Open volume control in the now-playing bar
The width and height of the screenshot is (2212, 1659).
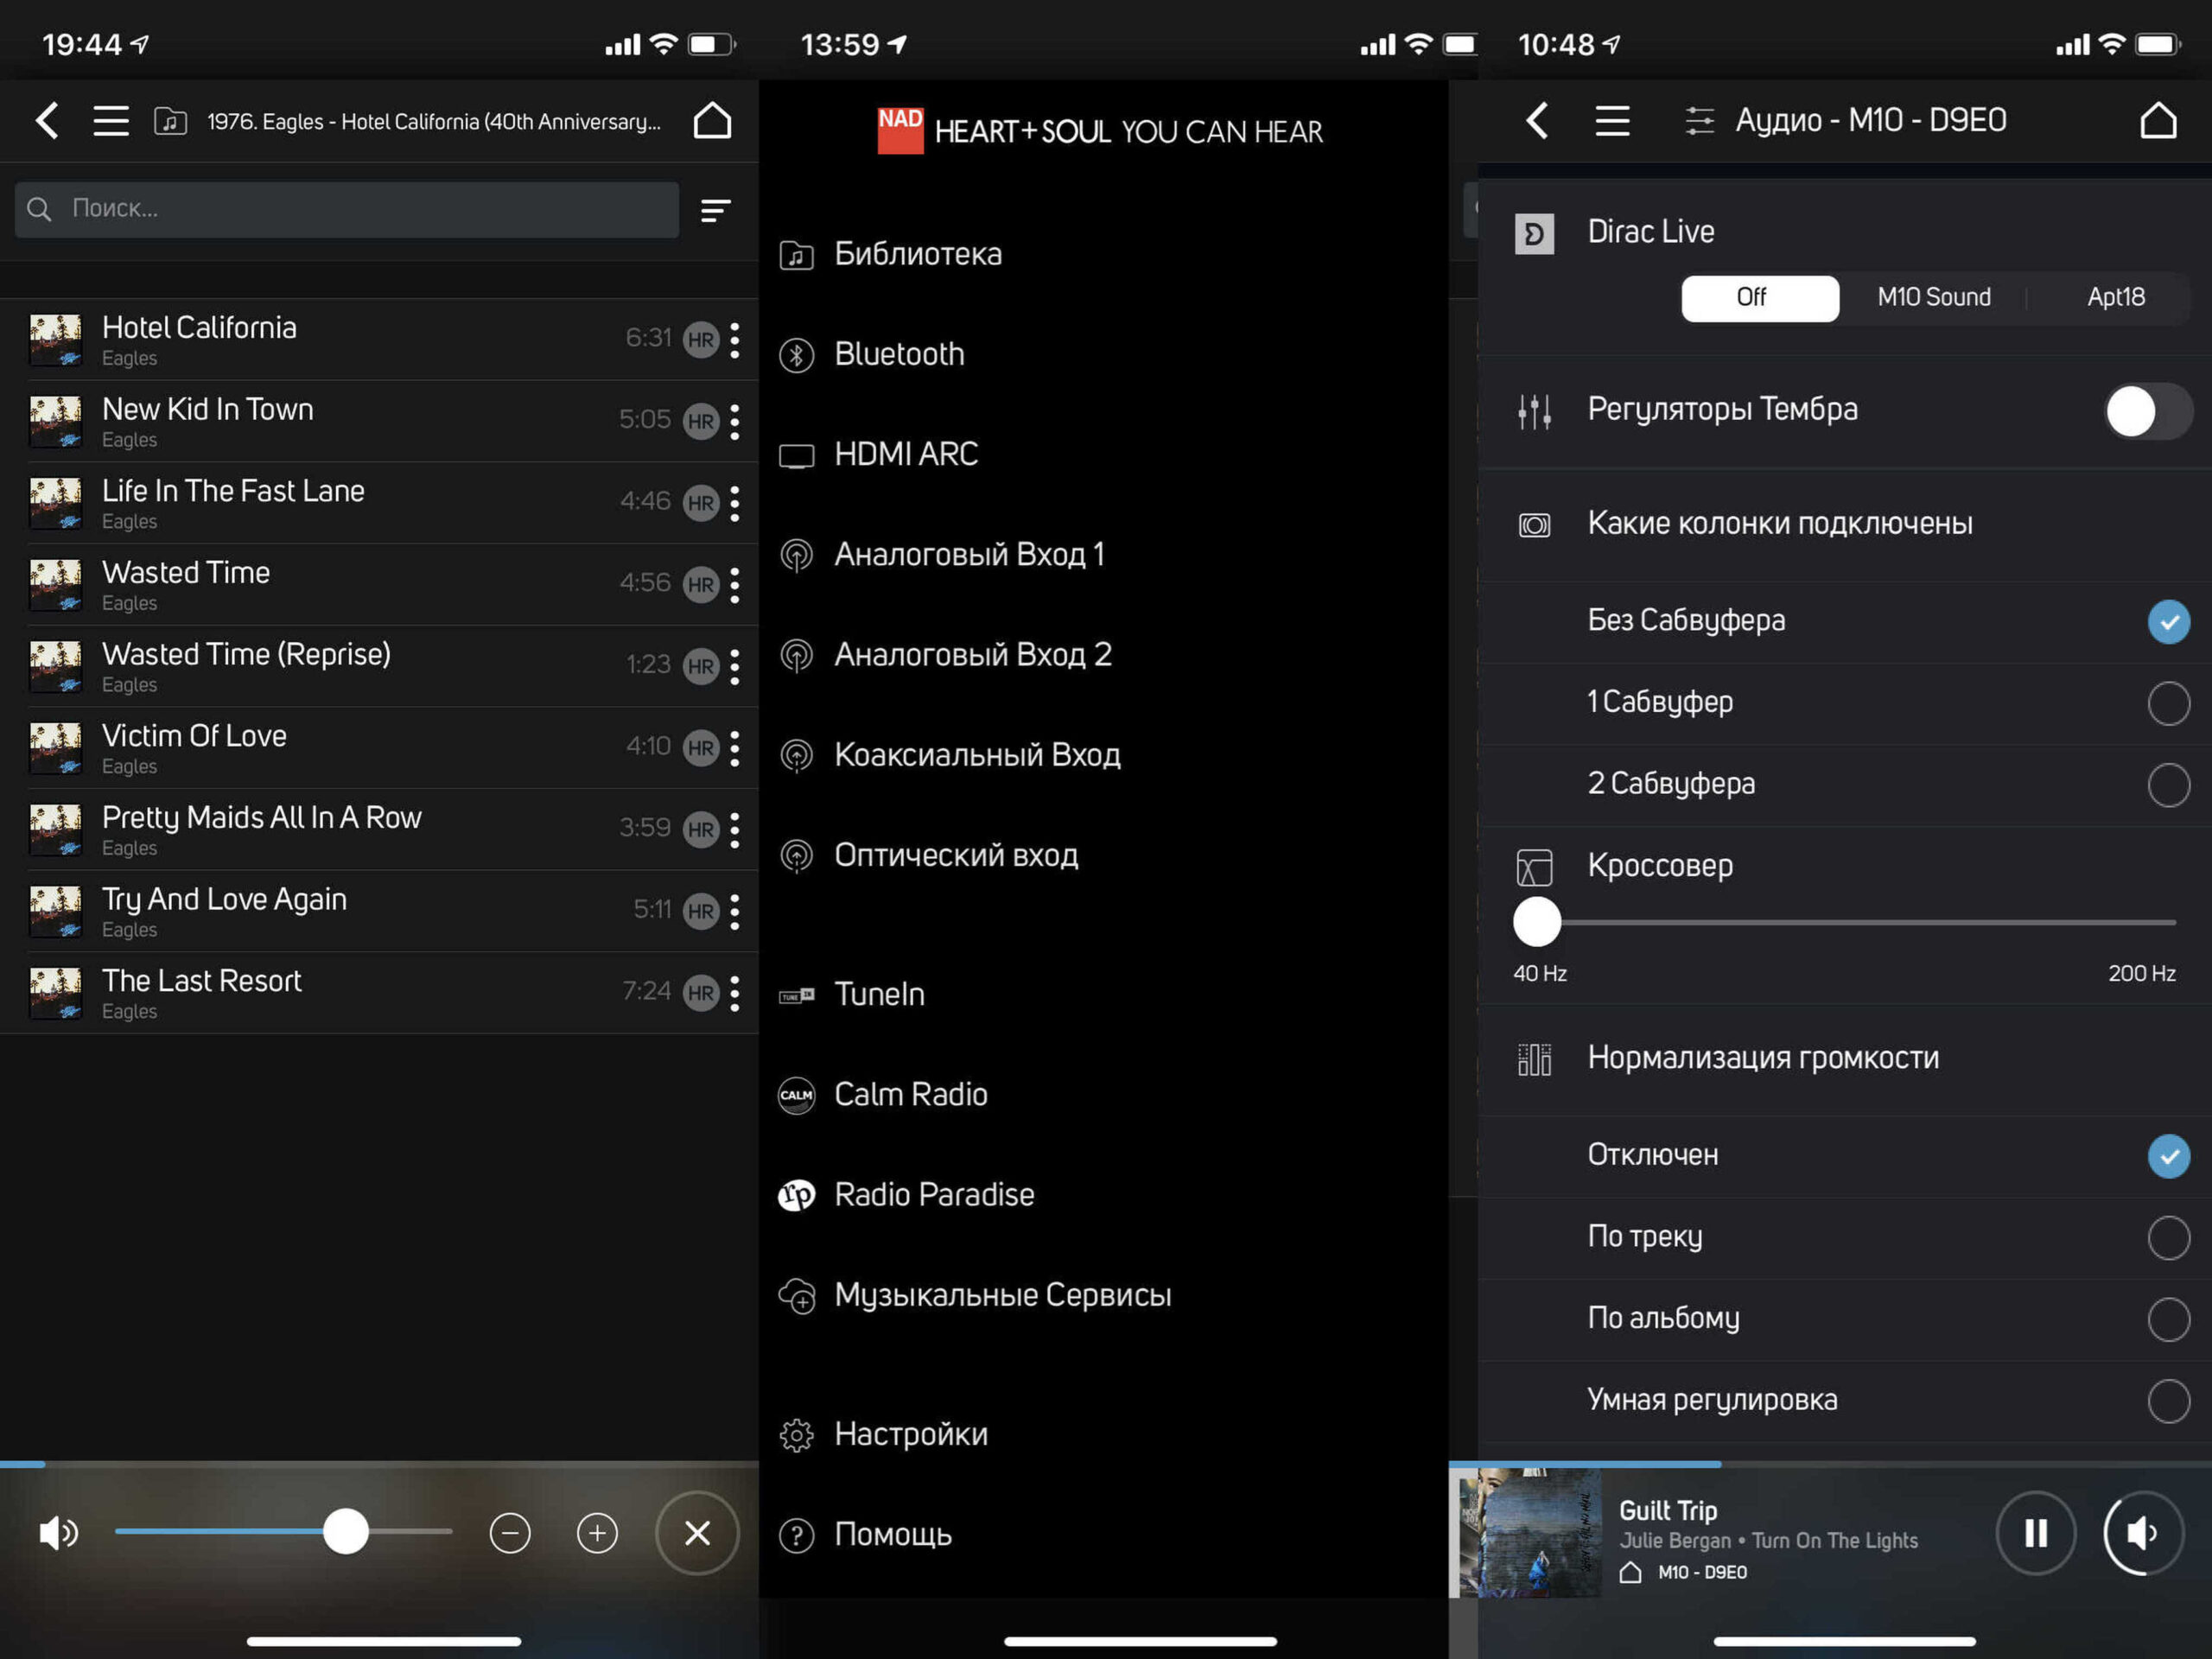pyautogui.click(x=2144, y=1533)
